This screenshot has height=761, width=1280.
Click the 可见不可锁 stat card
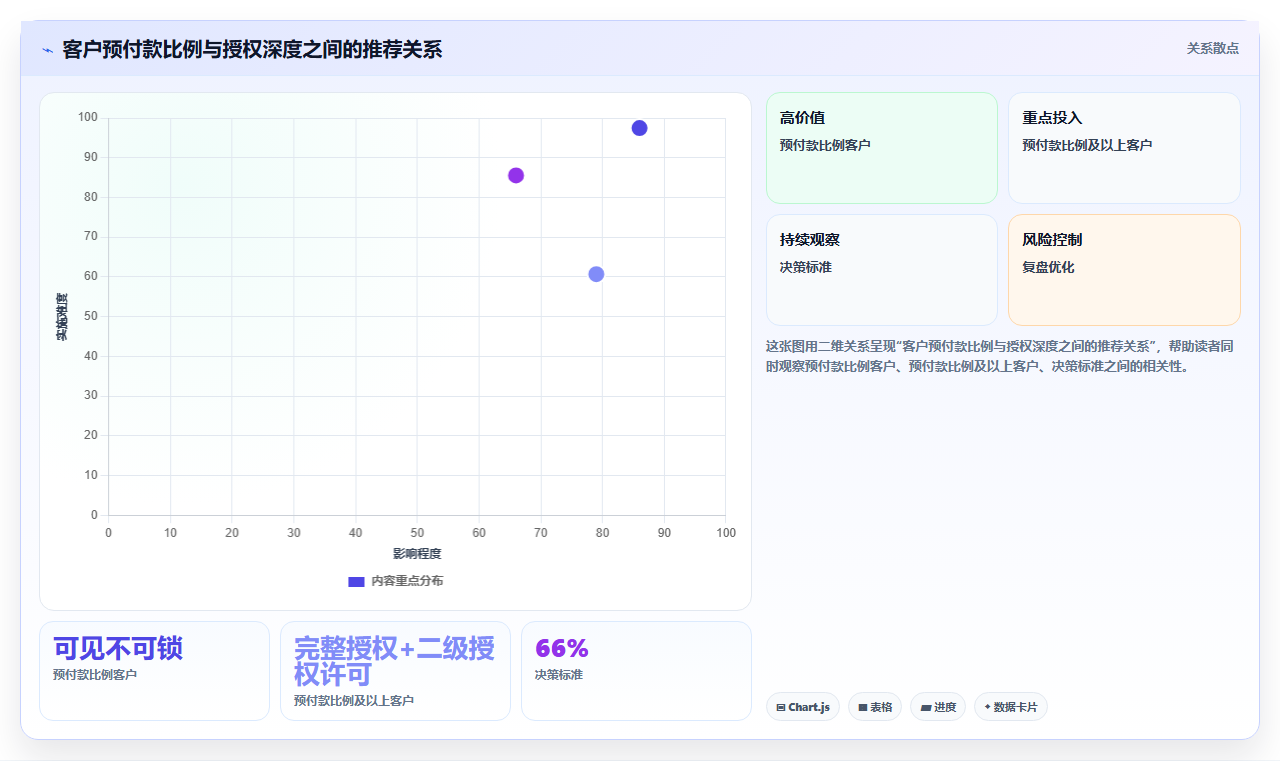click(154, 671)
